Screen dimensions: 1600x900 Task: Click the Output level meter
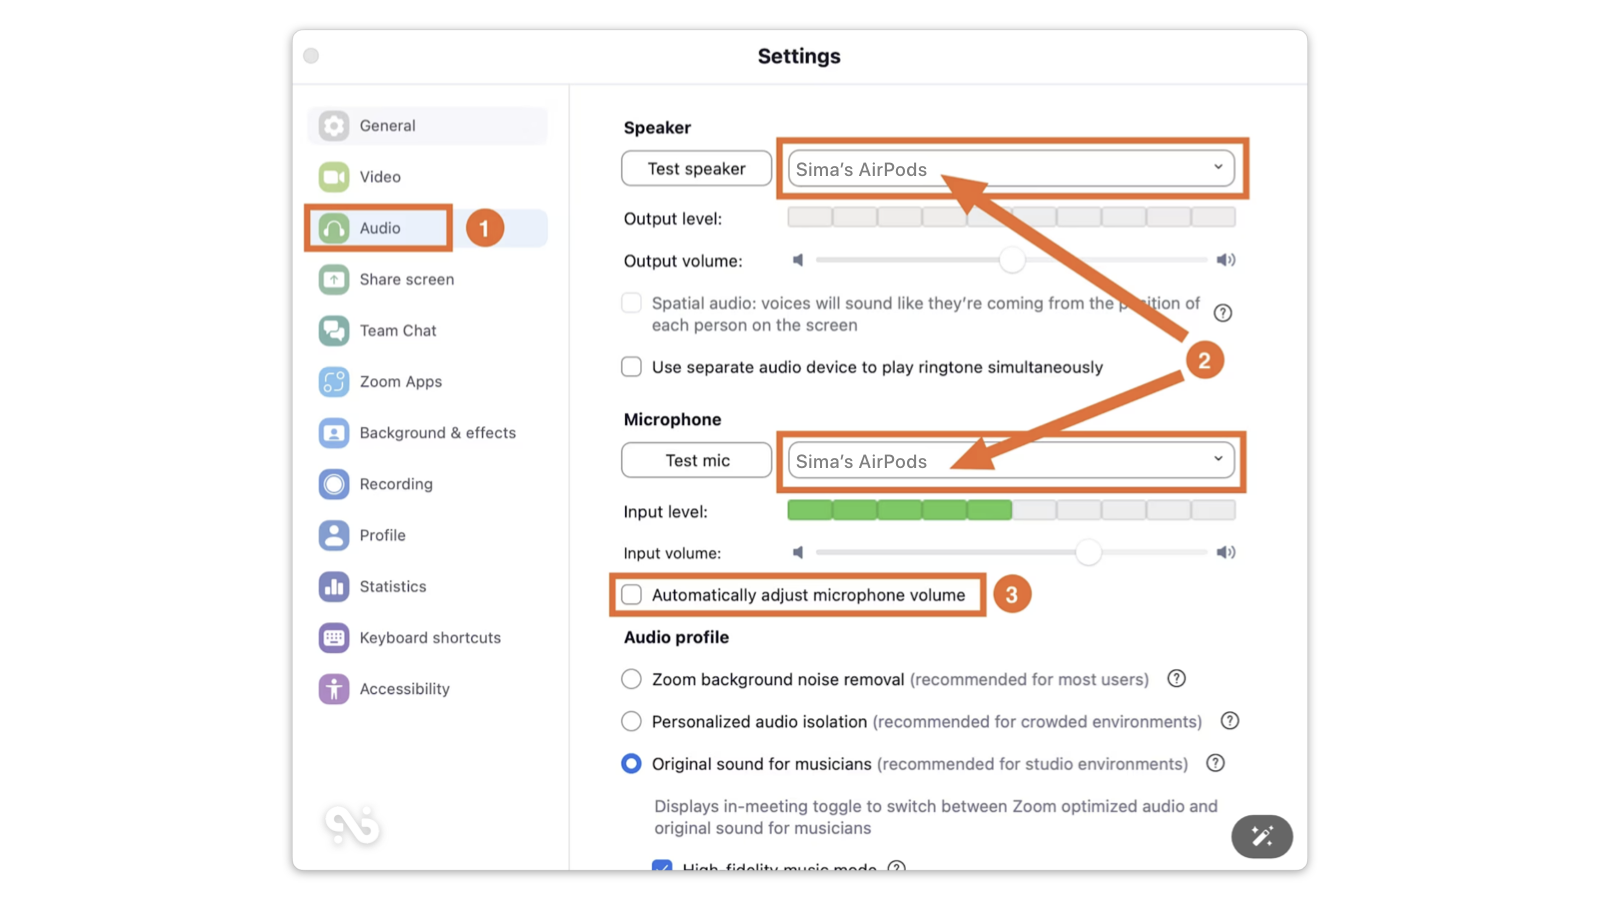click(x=1011, y=218)
